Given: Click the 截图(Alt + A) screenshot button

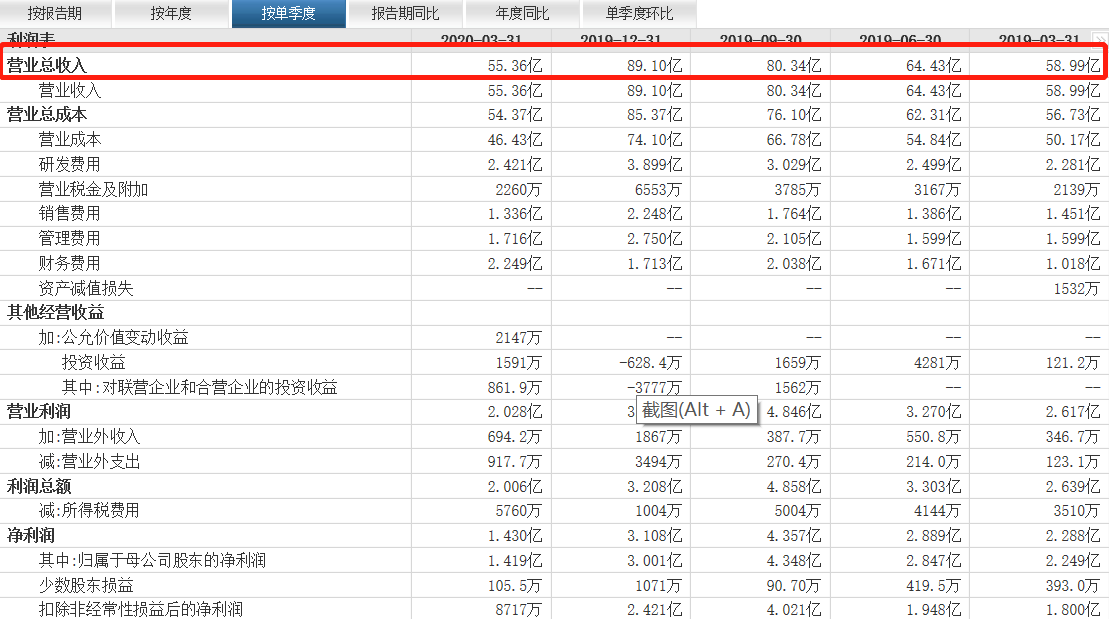Looking at the screenshot, I should pyautogui.click(x=697, y=411).
